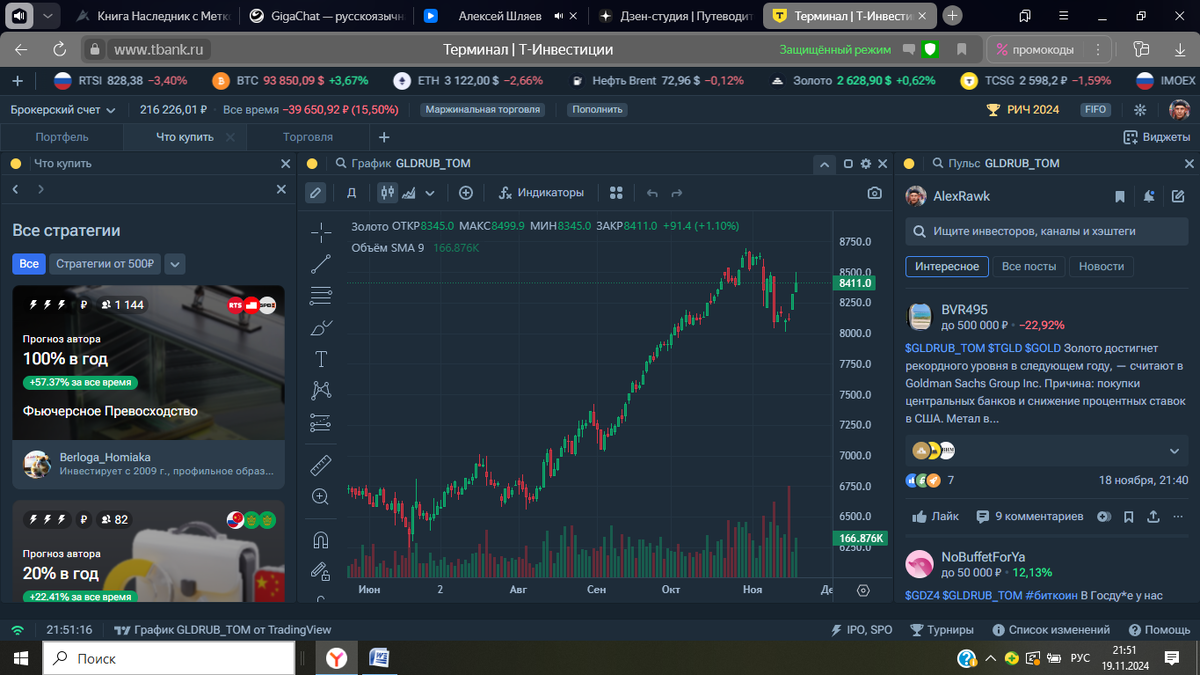1200x675 pixels.
Task: Expand more strategy filters chevron
Action: point(175,264)
